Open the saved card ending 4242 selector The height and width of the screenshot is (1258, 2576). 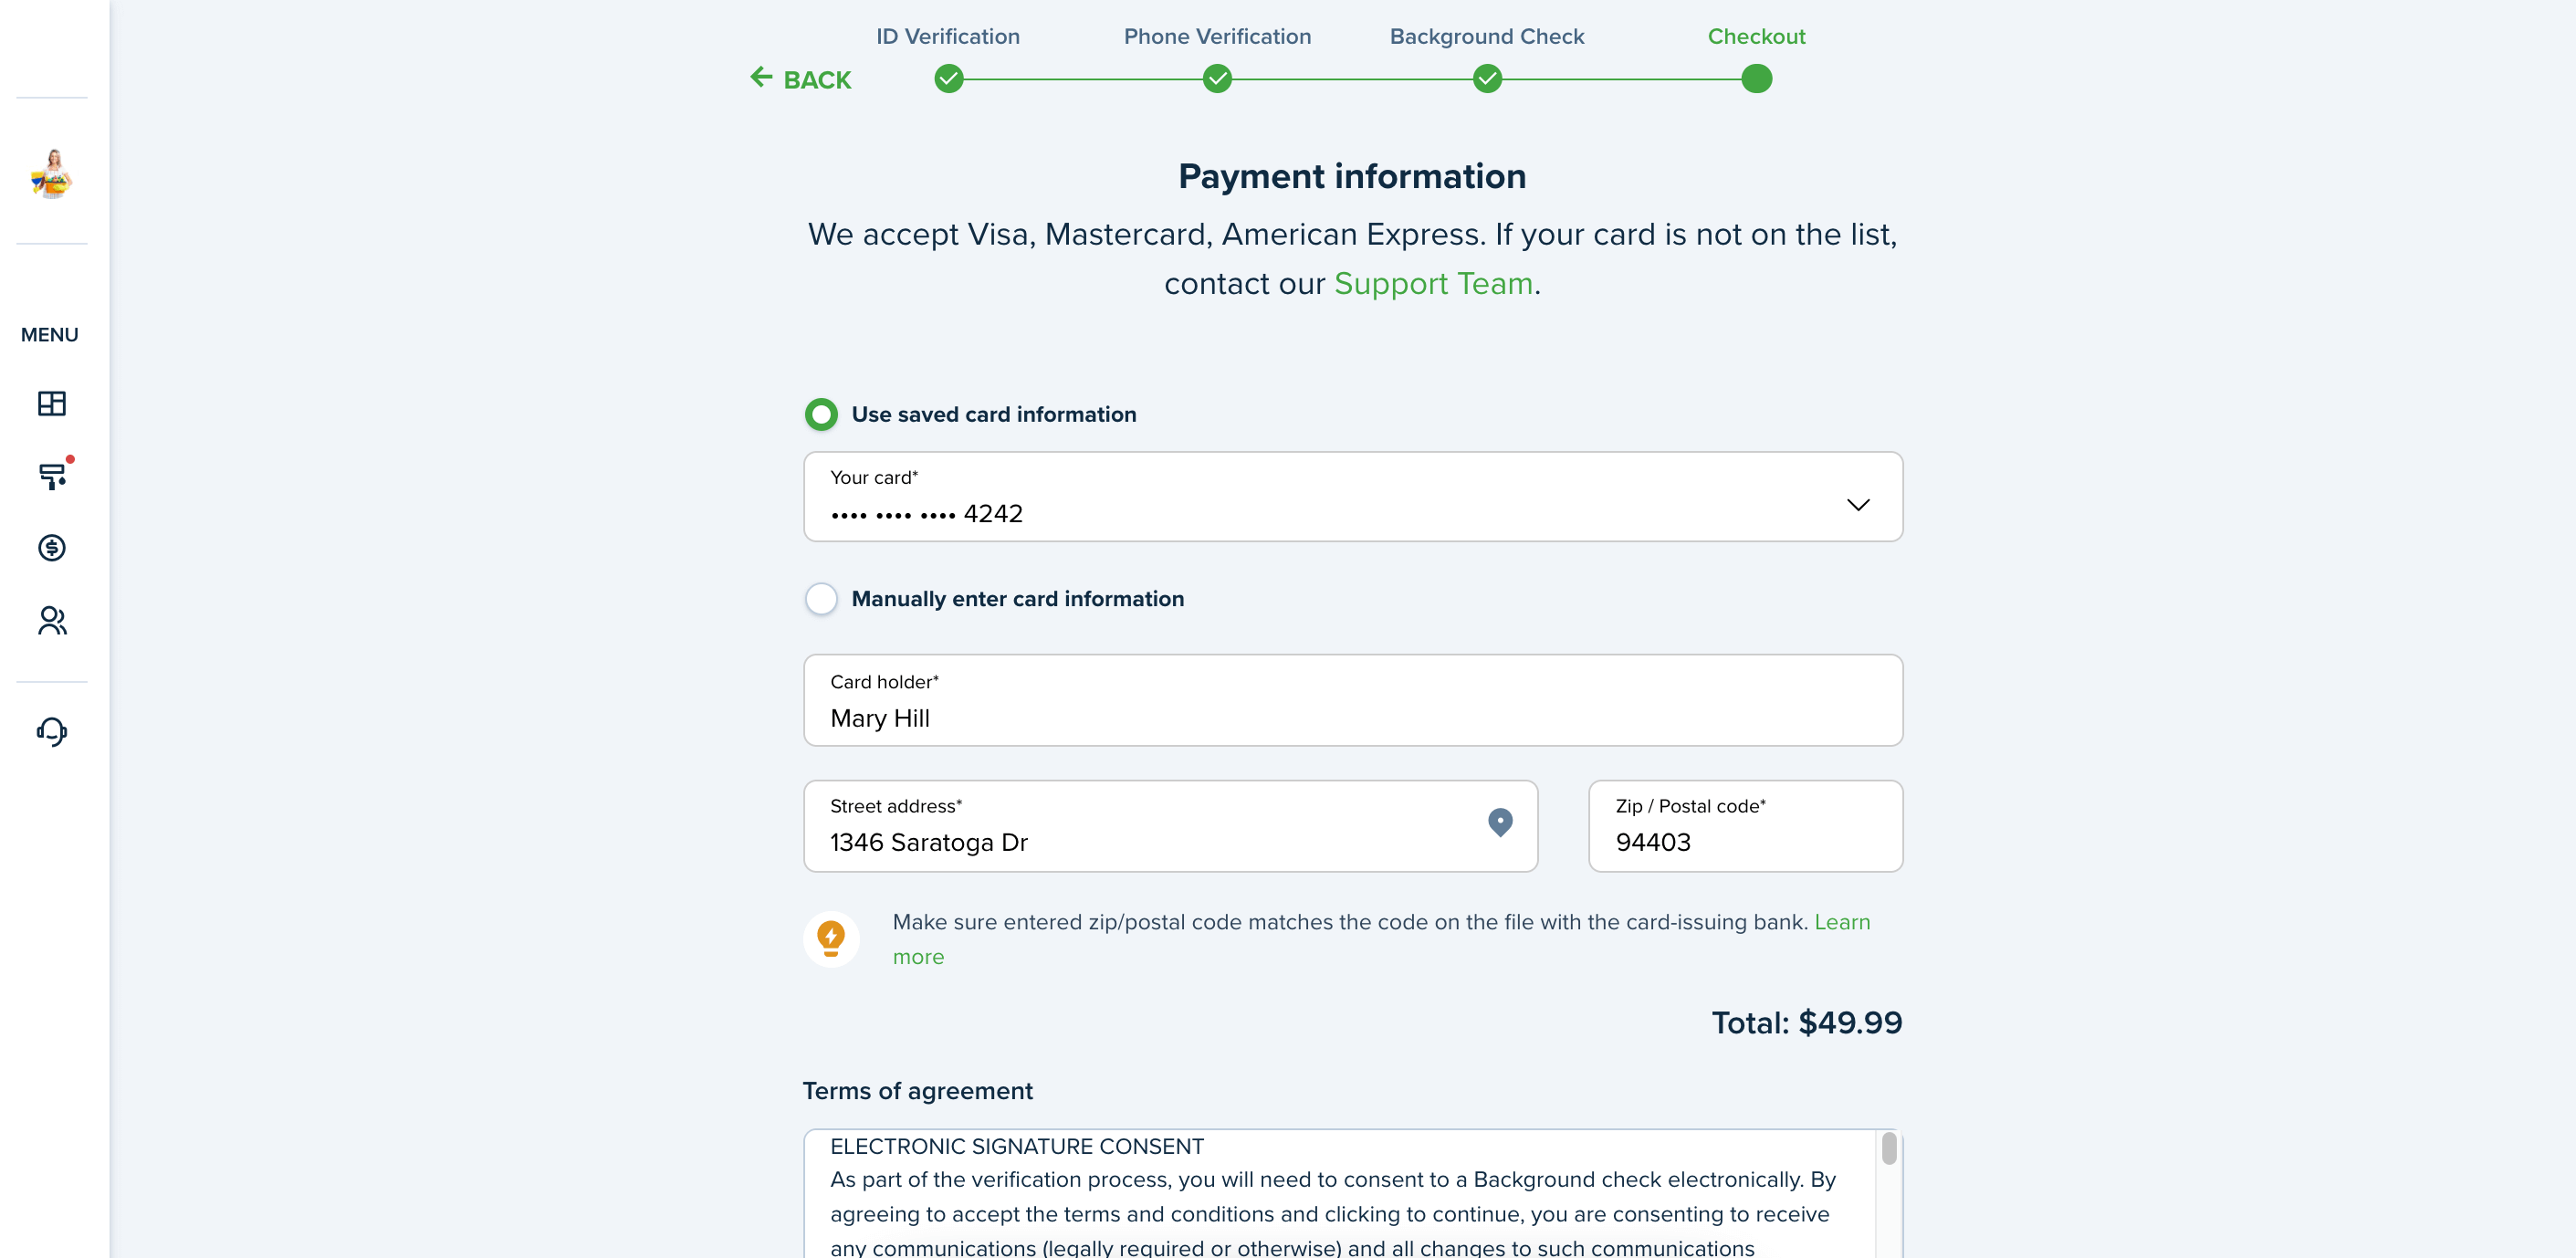pos(1353,497)
